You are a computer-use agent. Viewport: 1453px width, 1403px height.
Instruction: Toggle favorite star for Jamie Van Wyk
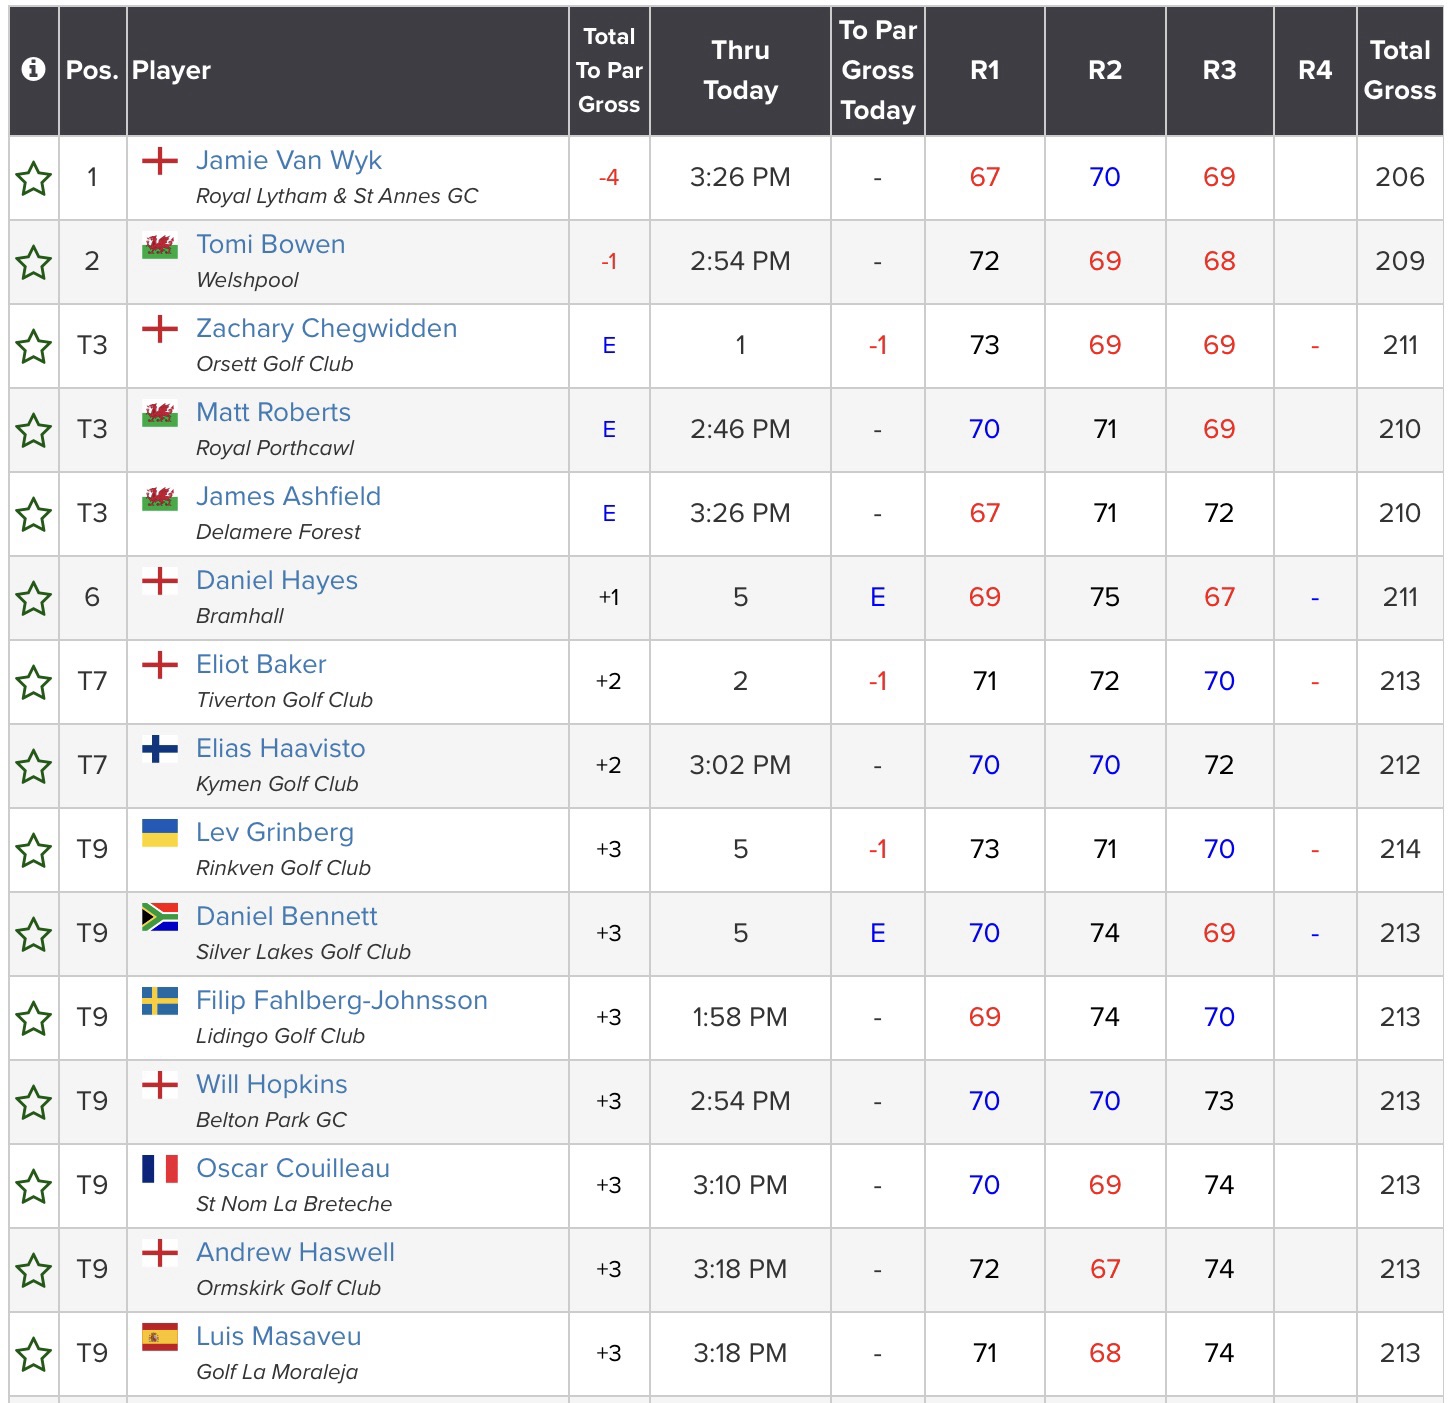coord(33,179)
